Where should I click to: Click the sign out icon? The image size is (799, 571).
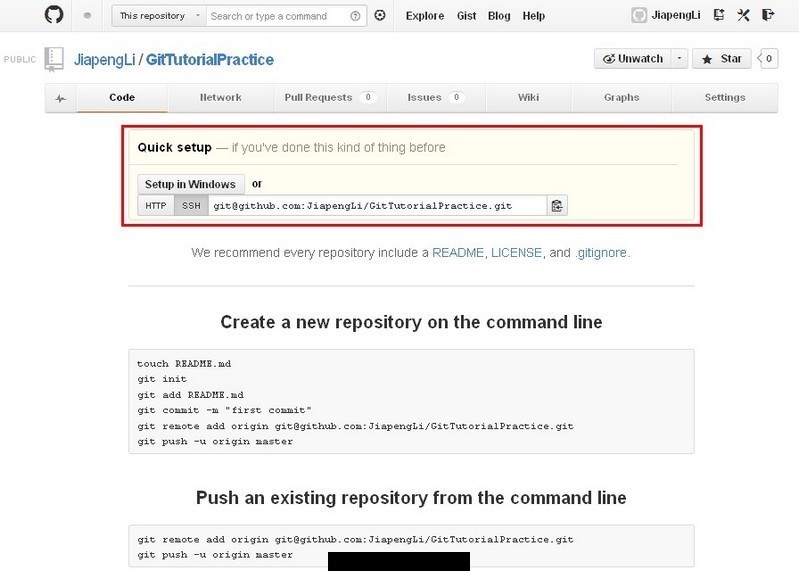coord(767,15)
